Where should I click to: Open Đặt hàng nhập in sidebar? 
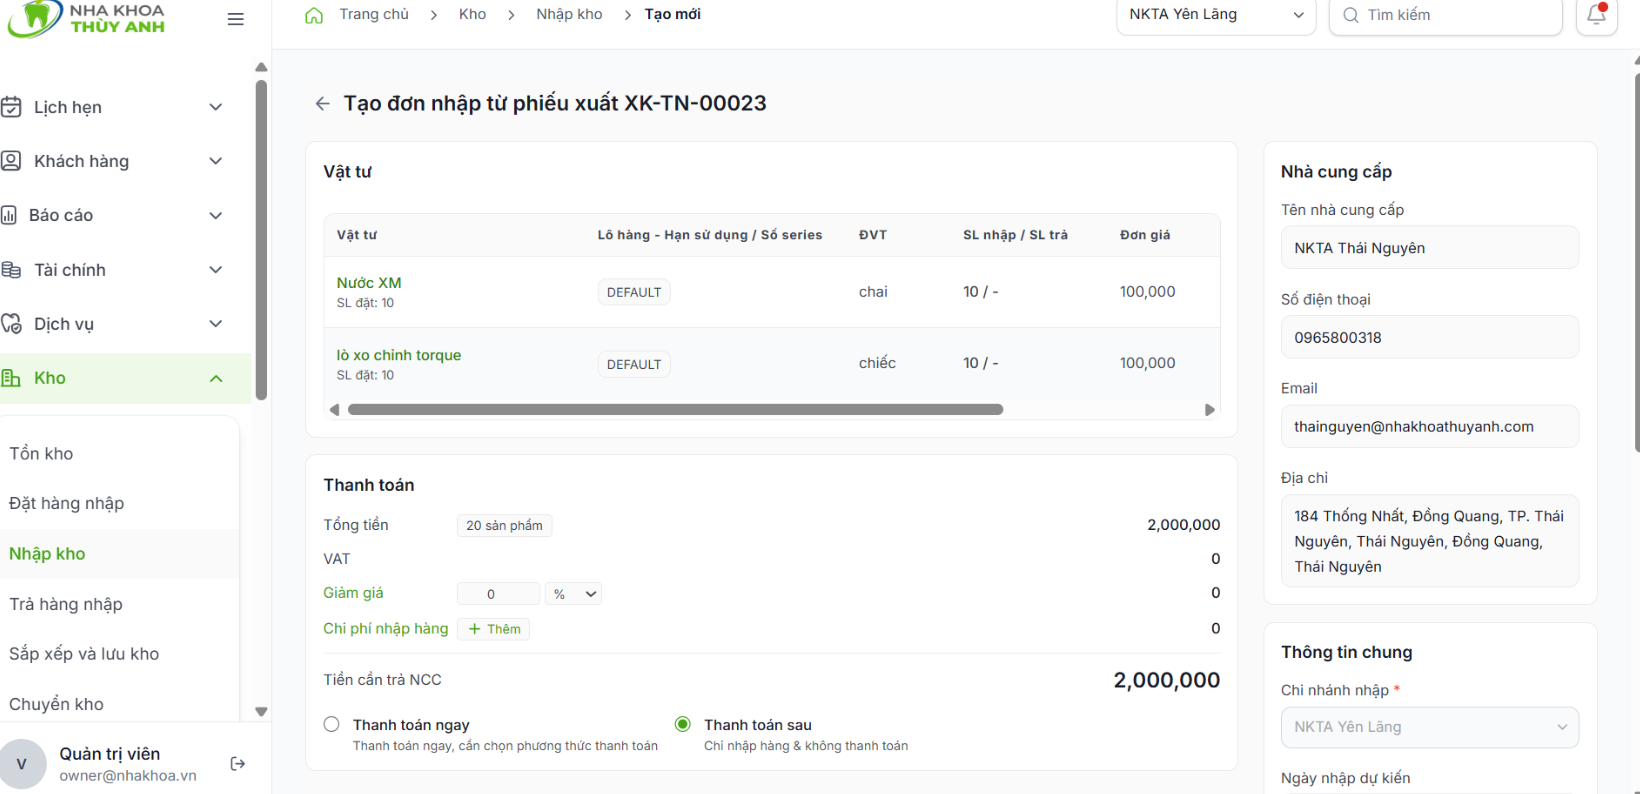[67, 504]
